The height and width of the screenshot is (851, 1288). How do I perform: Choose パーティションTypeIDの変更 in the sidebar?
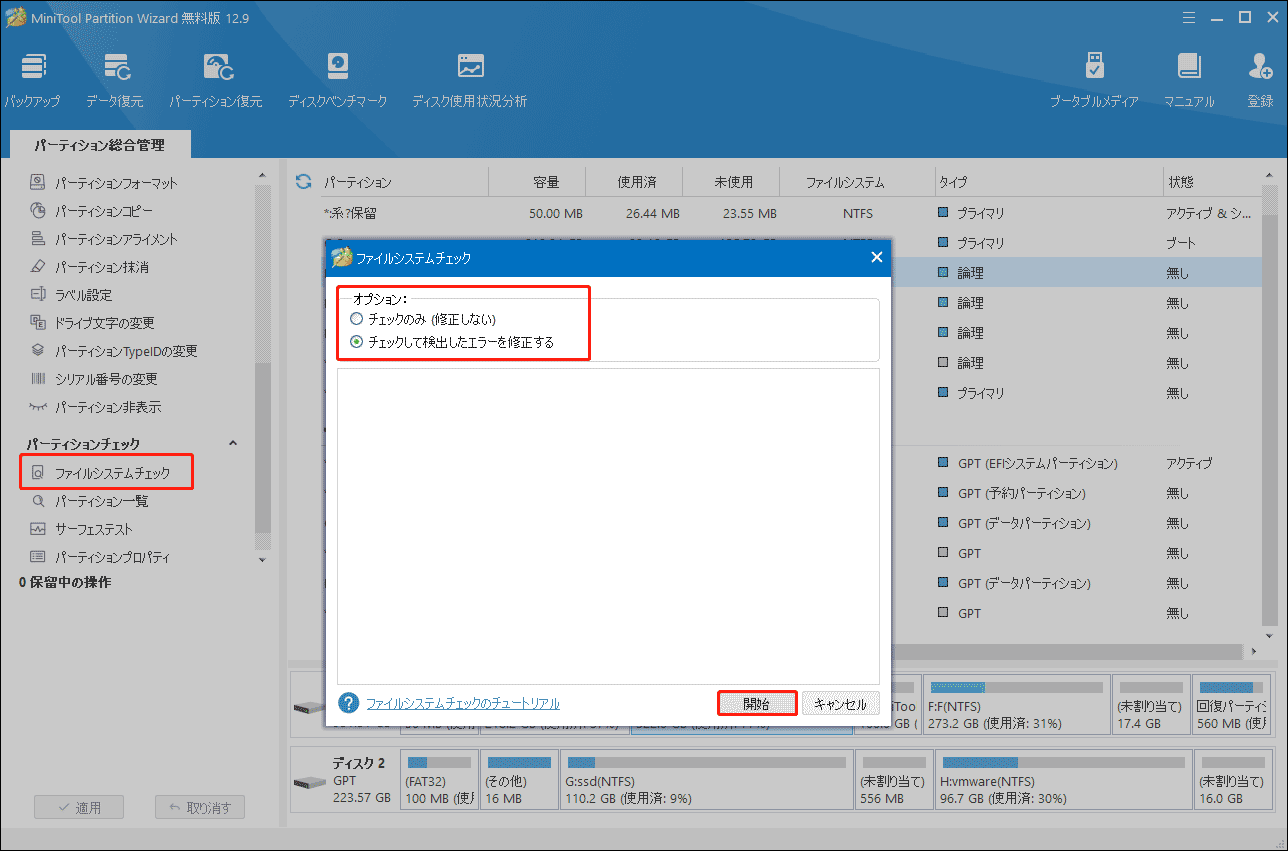[114, 351]
